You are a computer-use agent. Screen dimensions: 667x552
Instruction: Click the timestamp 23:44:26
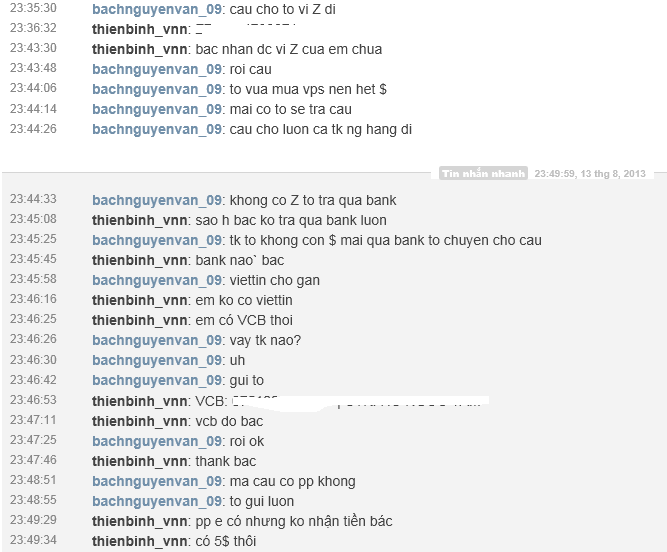33,128
